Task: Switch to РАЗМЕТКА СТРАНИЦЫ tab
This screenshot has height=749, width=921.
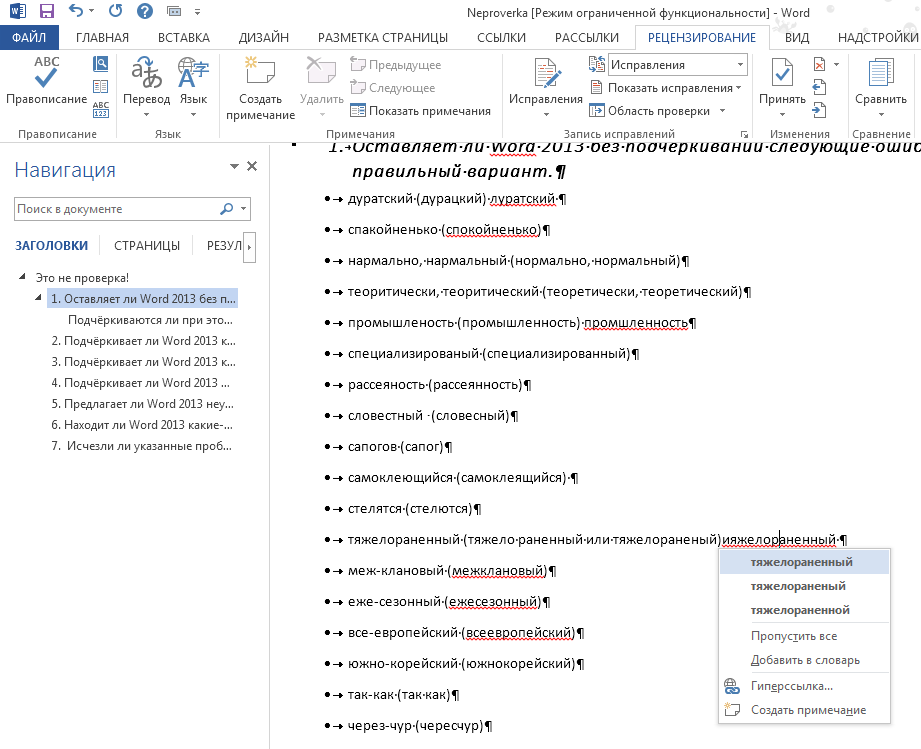Action: coord(383,38)
